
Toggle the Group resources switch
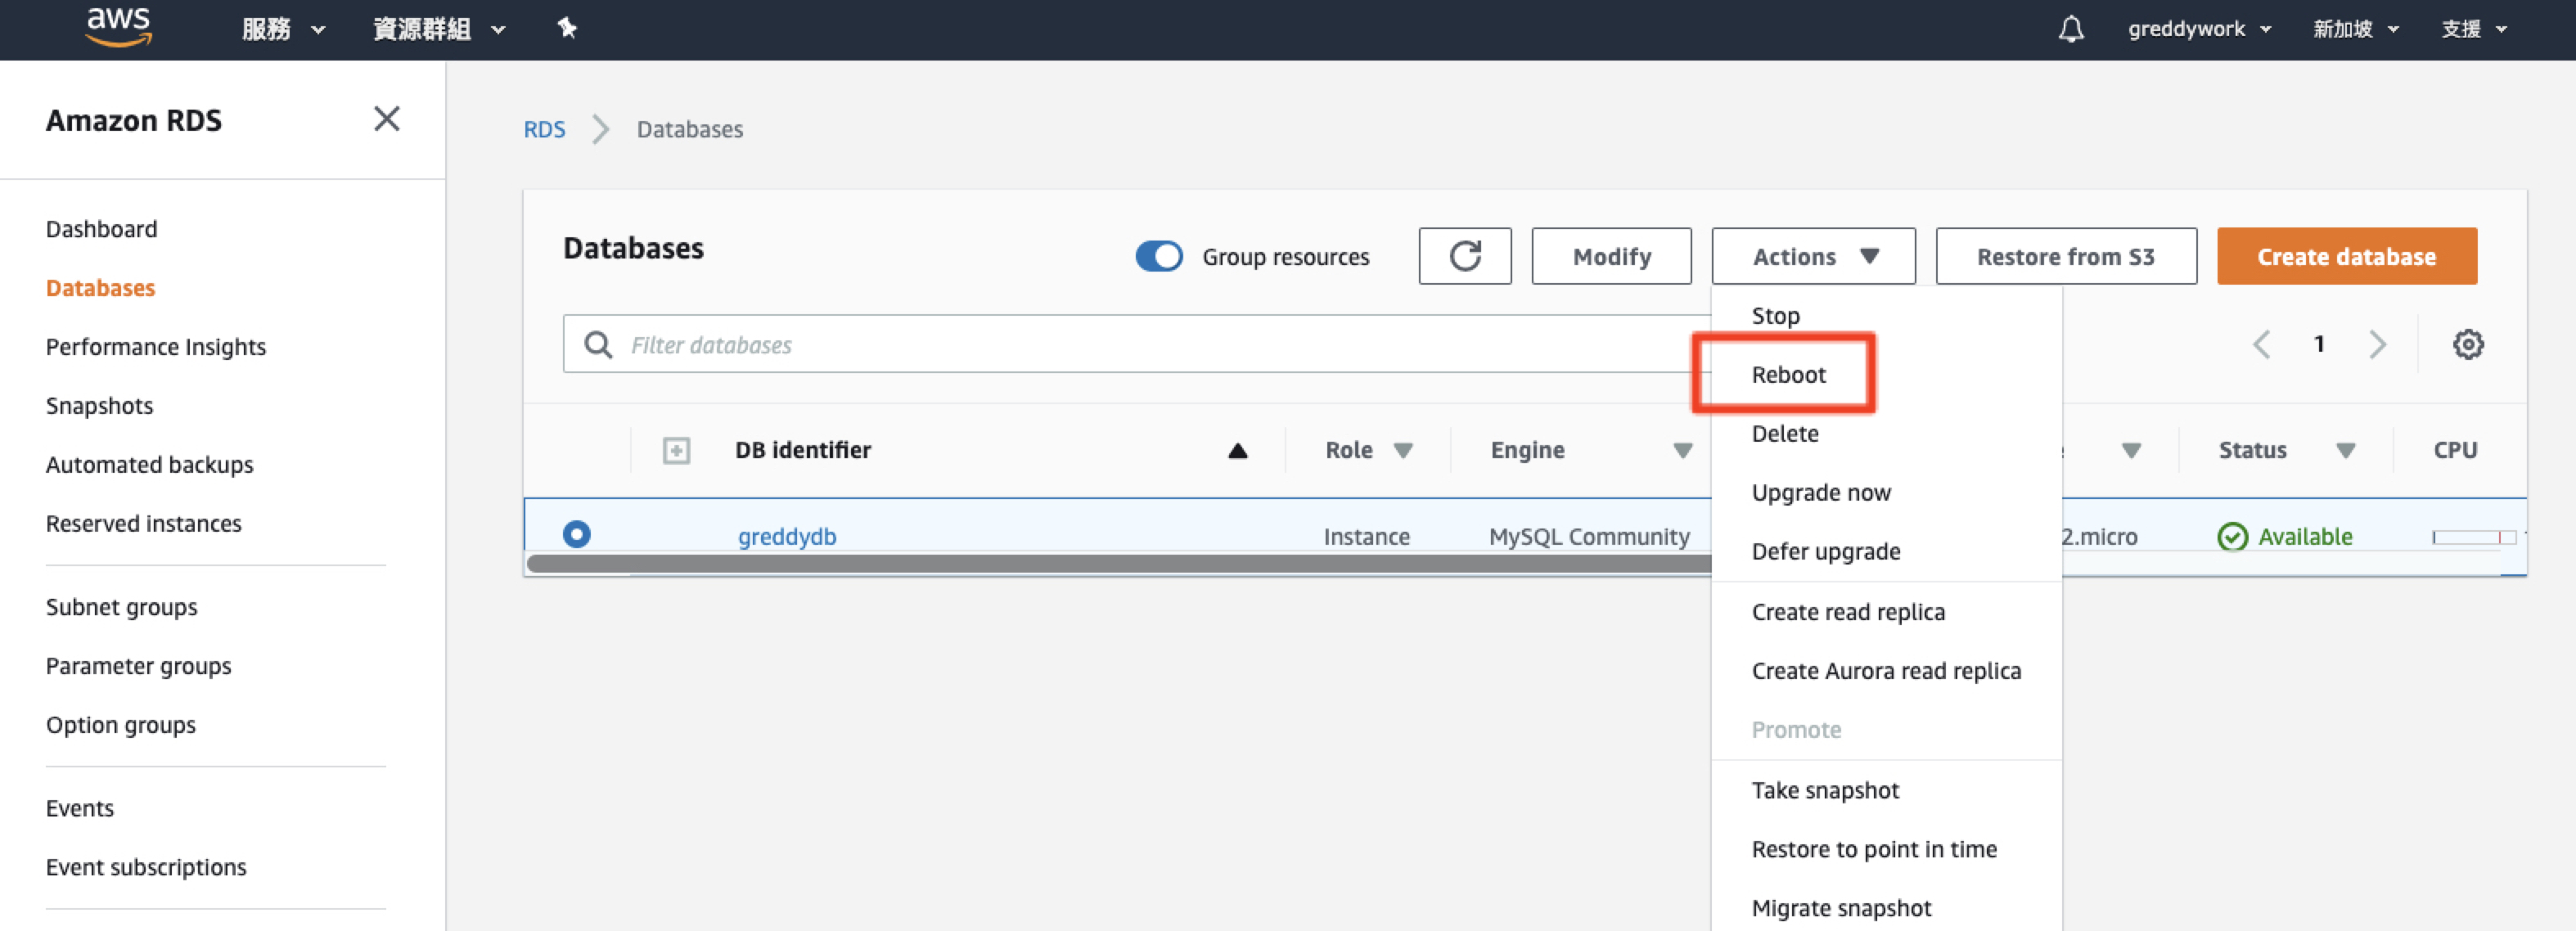coord(1159,257)
